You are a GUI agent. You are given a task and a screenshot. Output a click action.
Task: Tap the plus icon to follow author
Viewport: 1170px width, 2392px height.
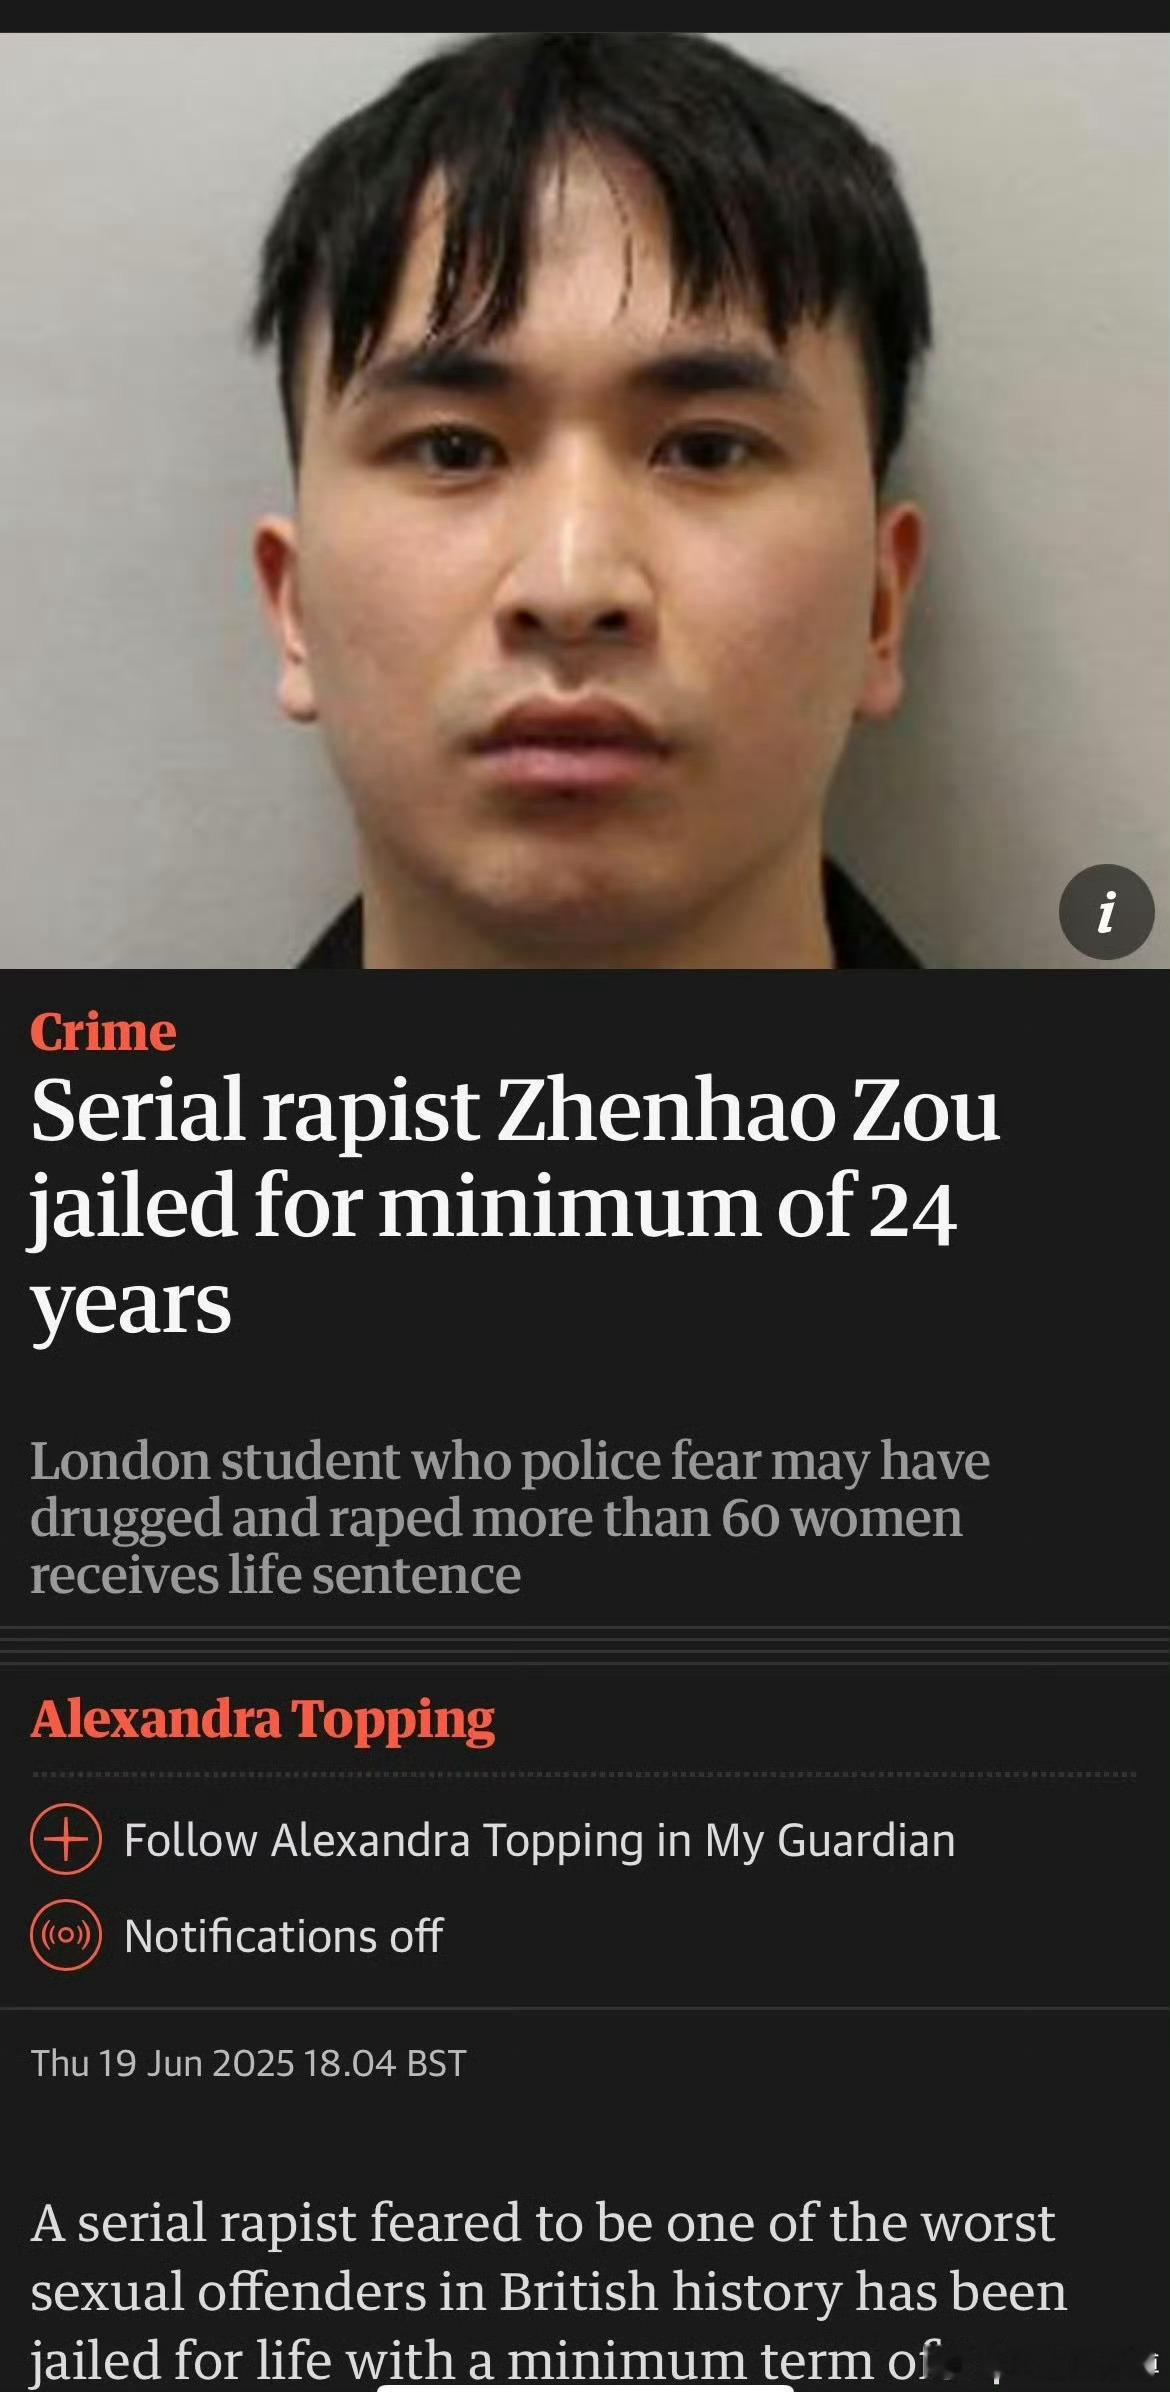pyautogui.click(x=66, y=1840)
